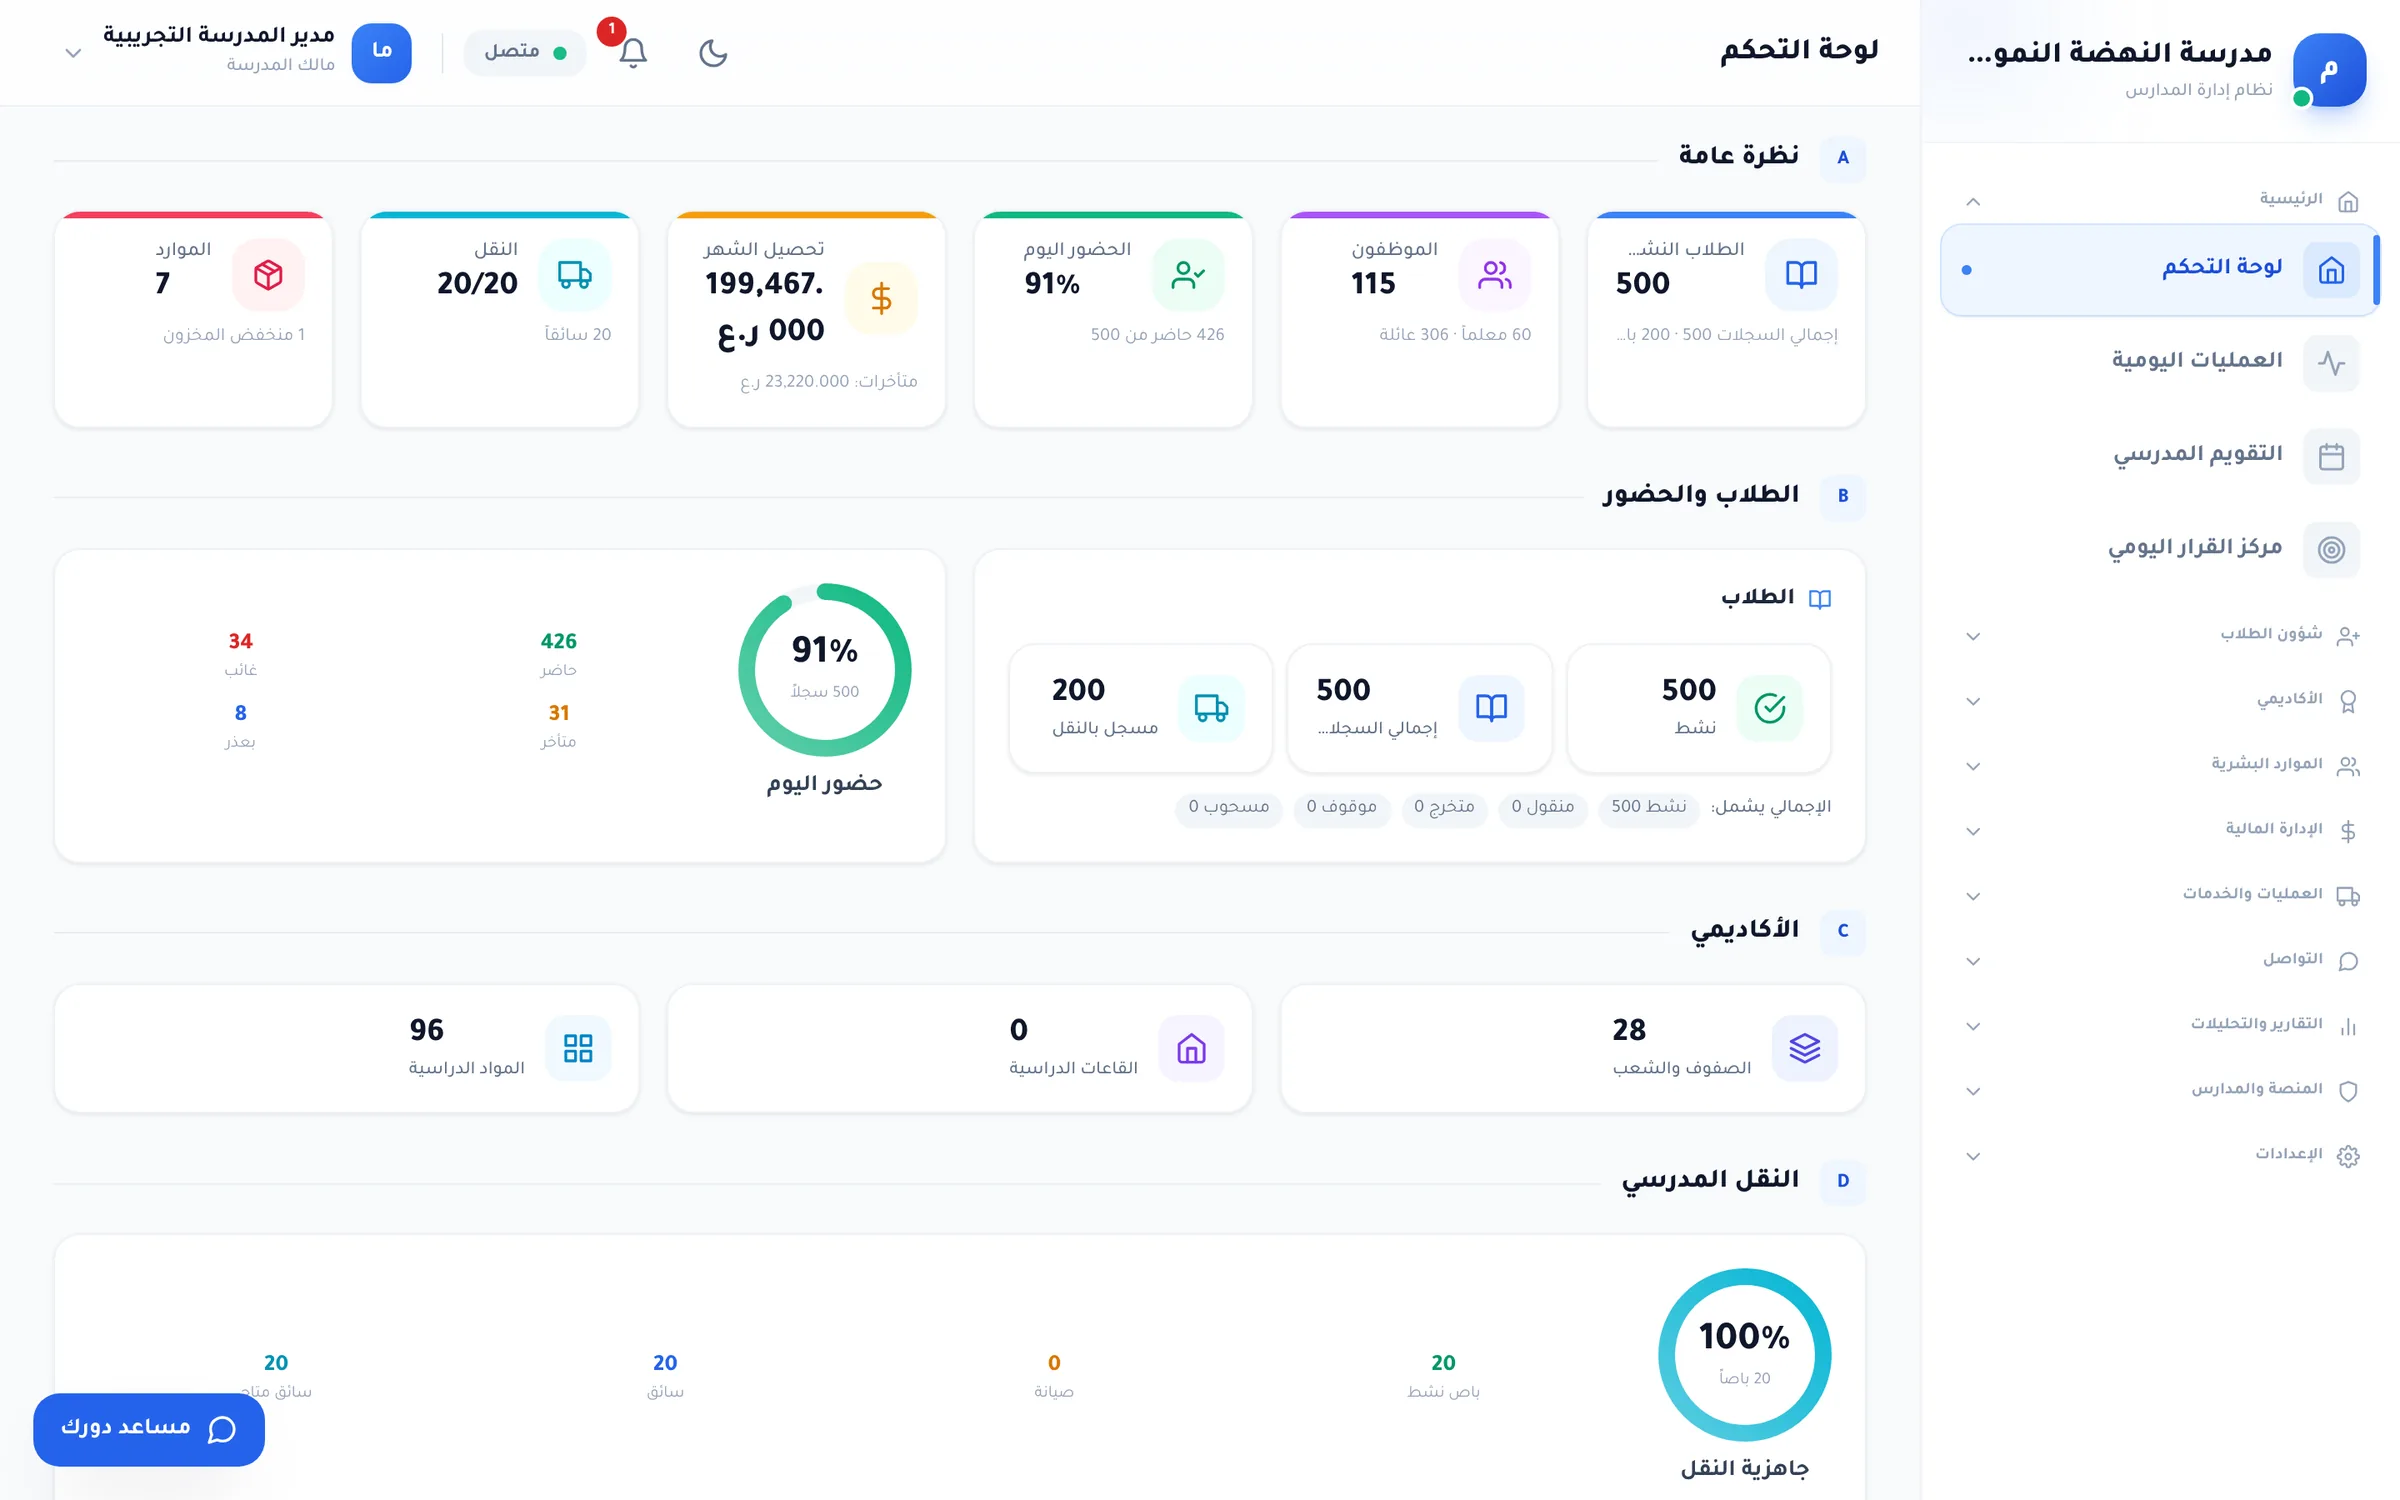
Task: Click the checkmark icon on نشط students tile
Action: [1770, 708]
